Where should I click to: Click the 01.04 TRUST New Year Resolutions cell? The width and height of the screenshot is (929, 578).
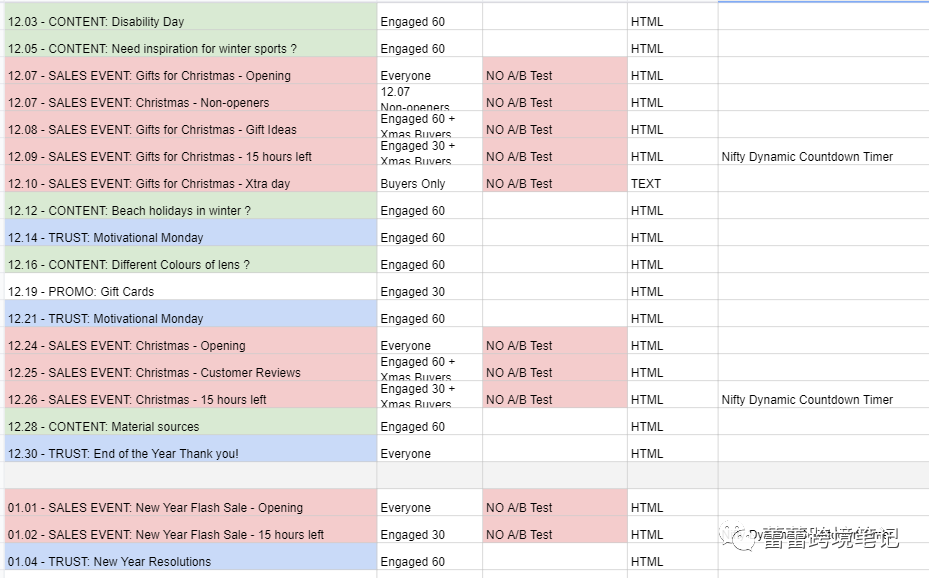(x=191, y=557)
